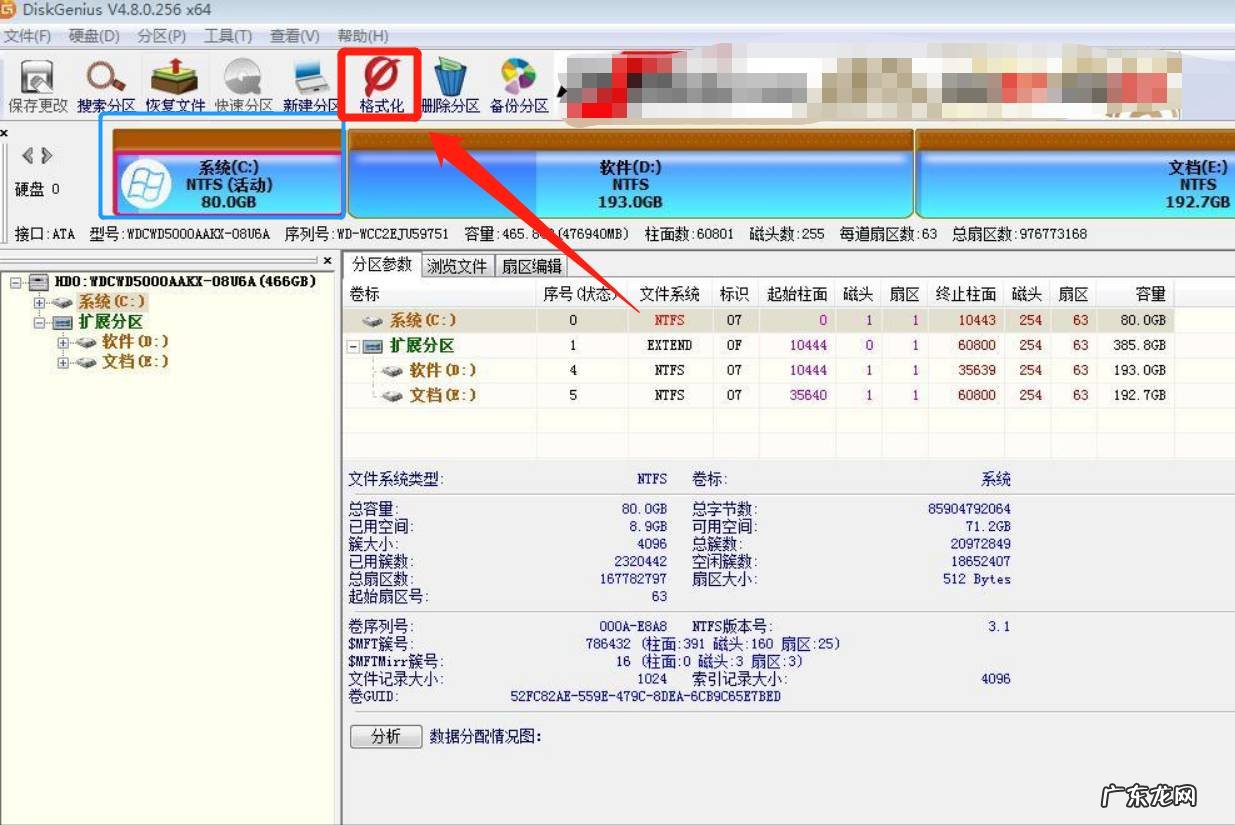Expand the 系统(C:) node in tree
This screenshot has width=1235, height=825.
coord(40,302)
